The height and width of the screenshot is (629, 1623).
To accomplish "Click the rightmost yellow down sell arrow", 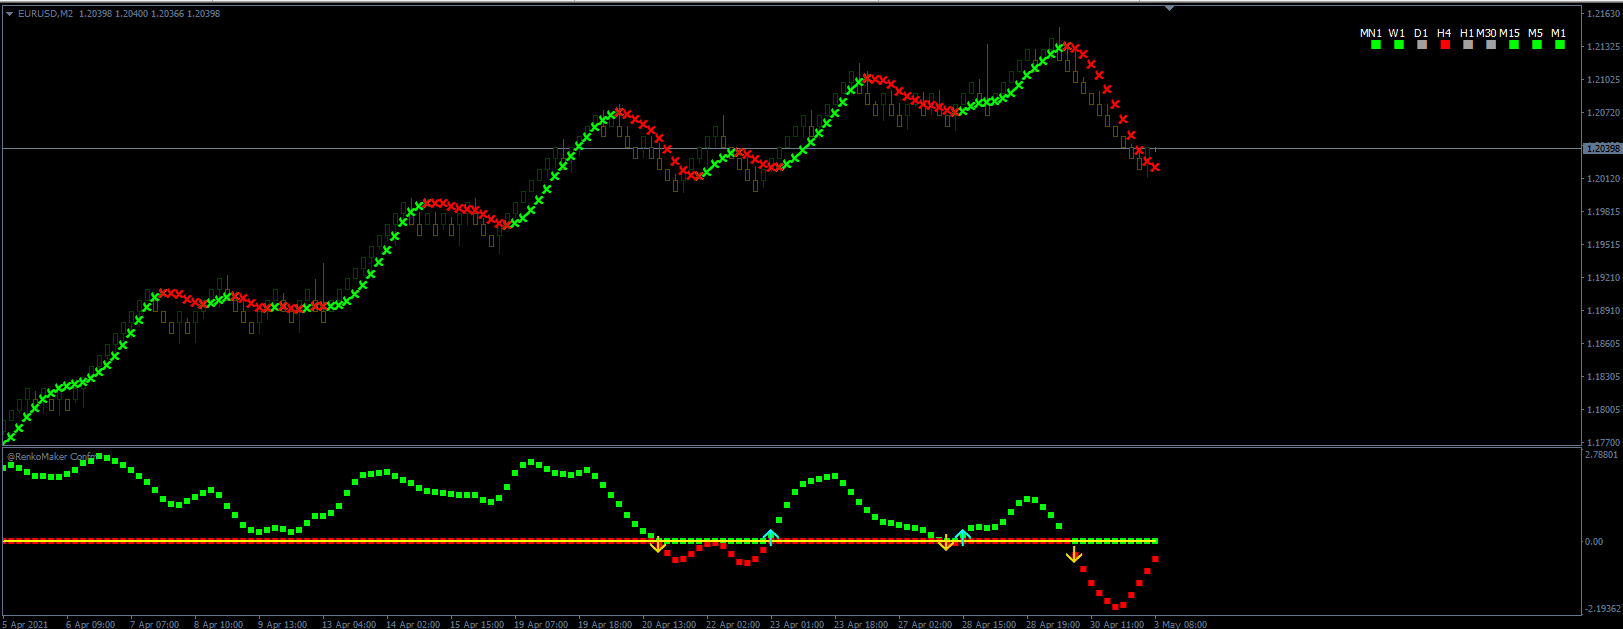I will click(x=1074, y=555).
